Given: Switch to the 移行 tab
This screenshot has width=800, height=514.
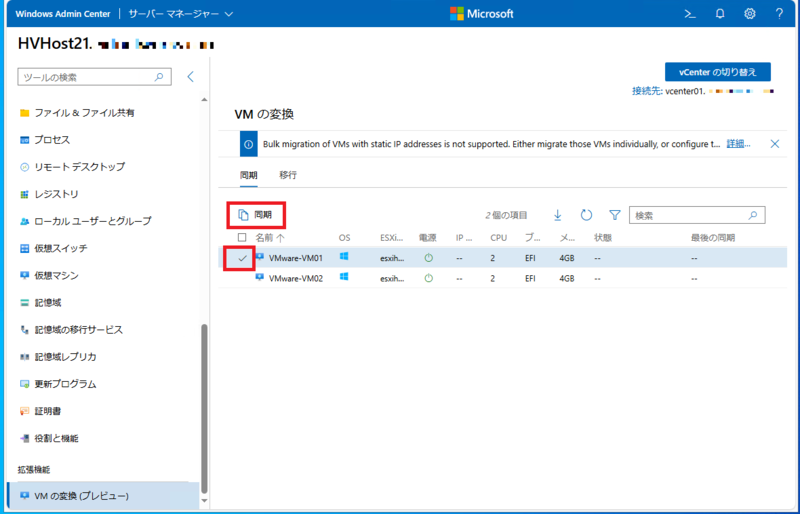Looking at the screenshot, I should [288, 175].
